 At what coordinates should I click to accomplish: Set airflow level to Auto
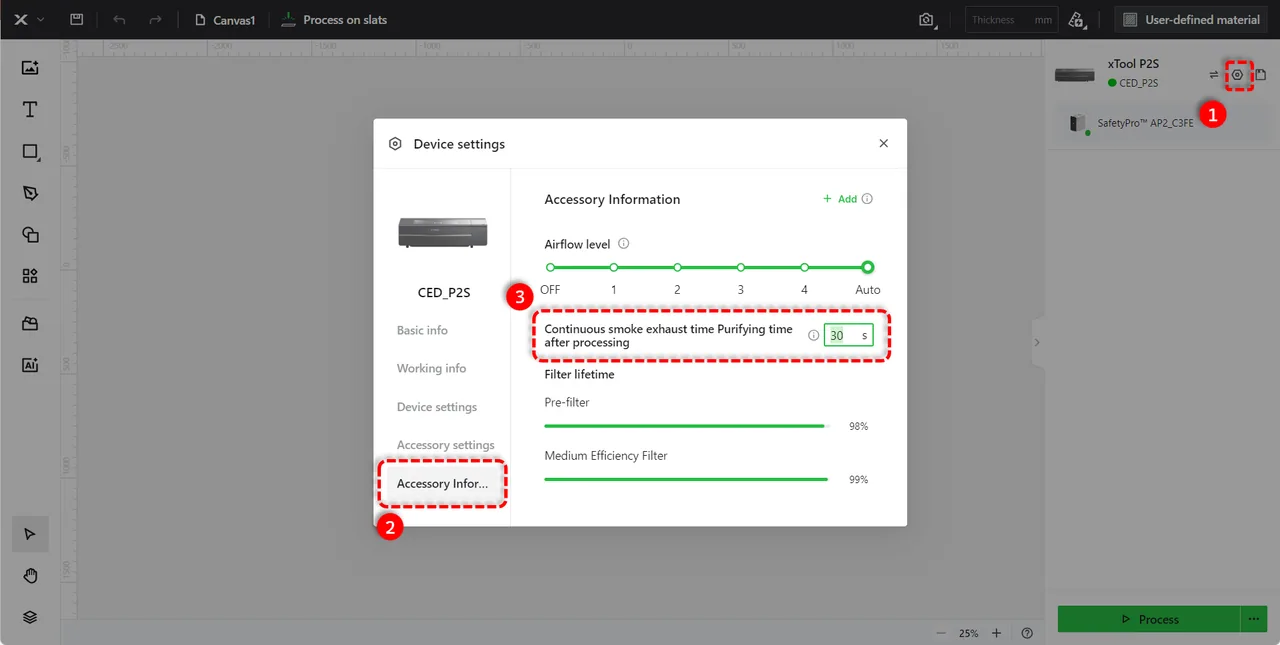[868, 267]
